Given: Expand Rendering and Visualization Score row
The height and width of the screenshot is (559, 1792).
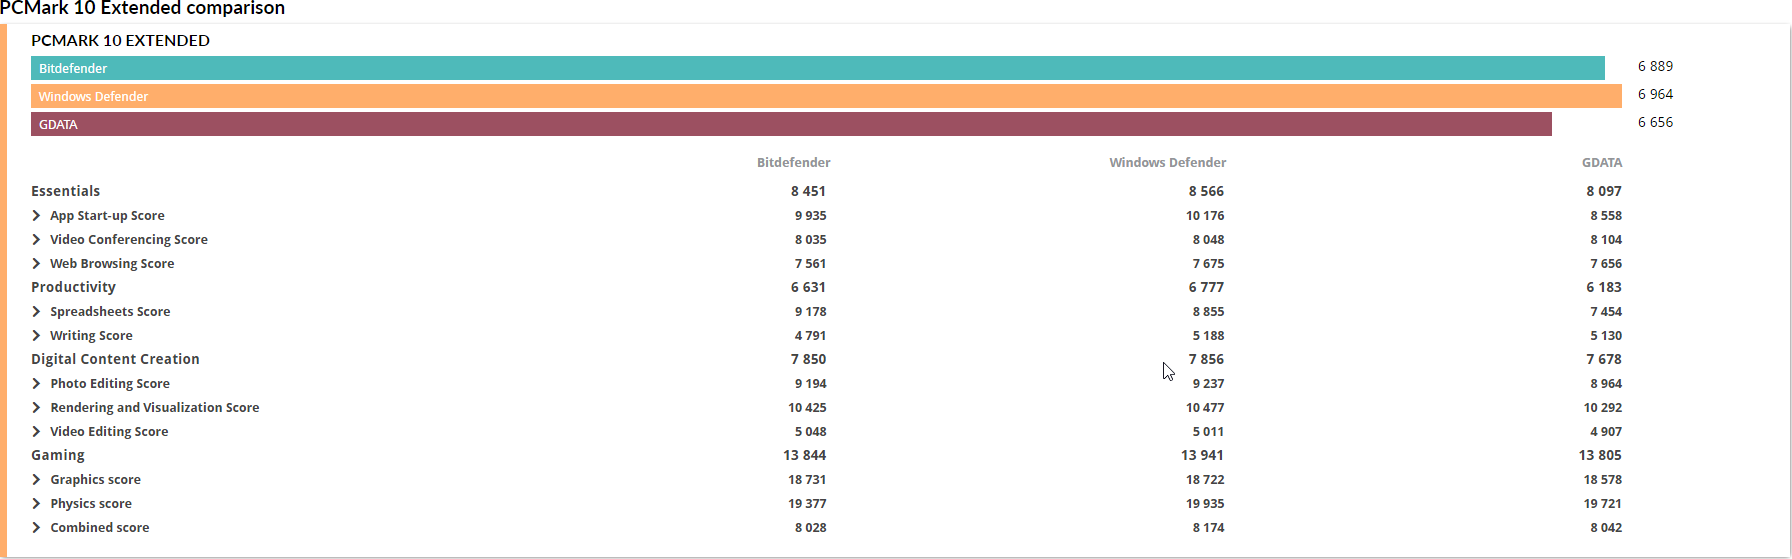Looking at the screenshot, I should point(36,408).
